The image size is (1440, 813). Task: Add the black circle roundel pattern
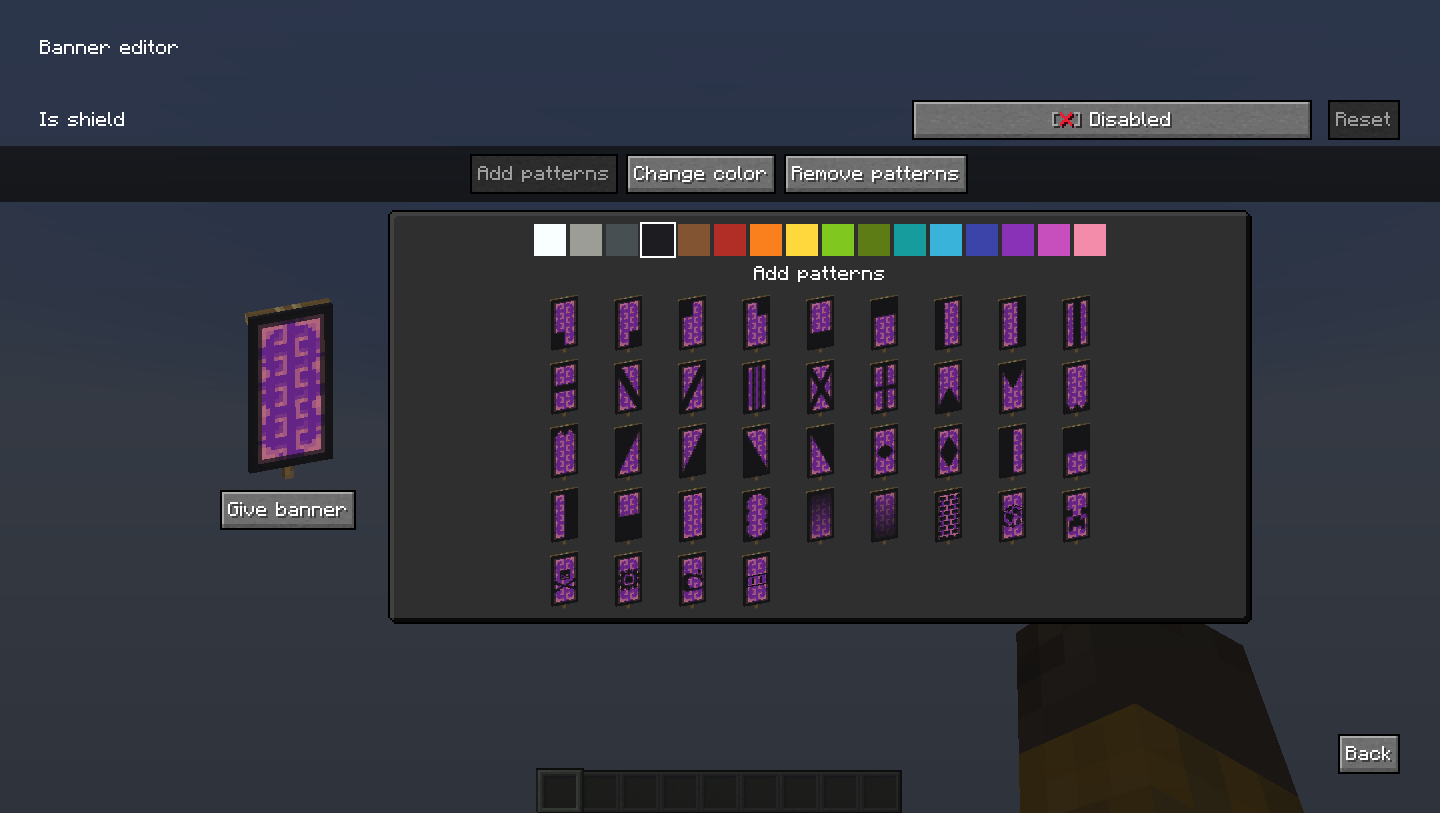[x=884, y=451]
